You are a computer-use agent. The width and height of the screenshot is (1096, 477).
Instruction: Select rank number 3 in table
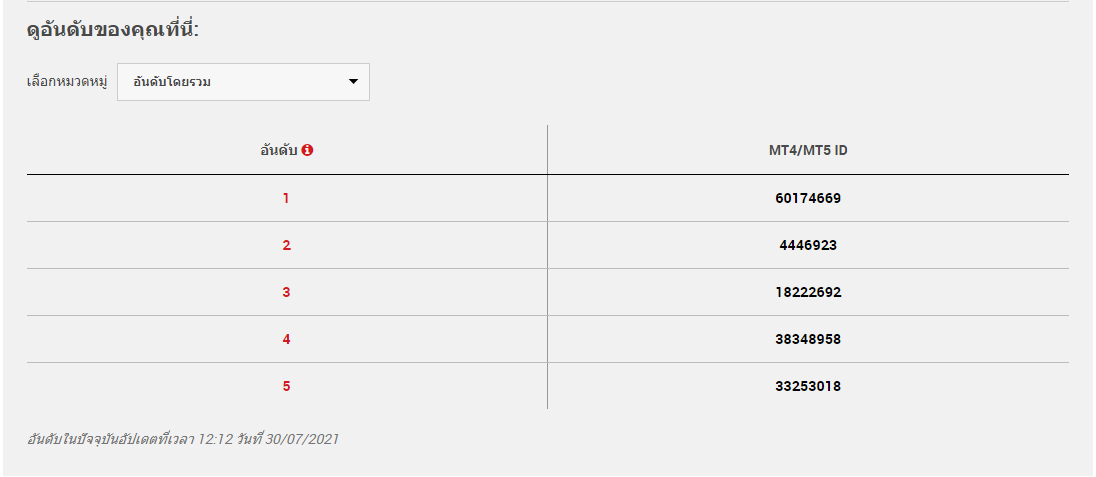[286, 292]
